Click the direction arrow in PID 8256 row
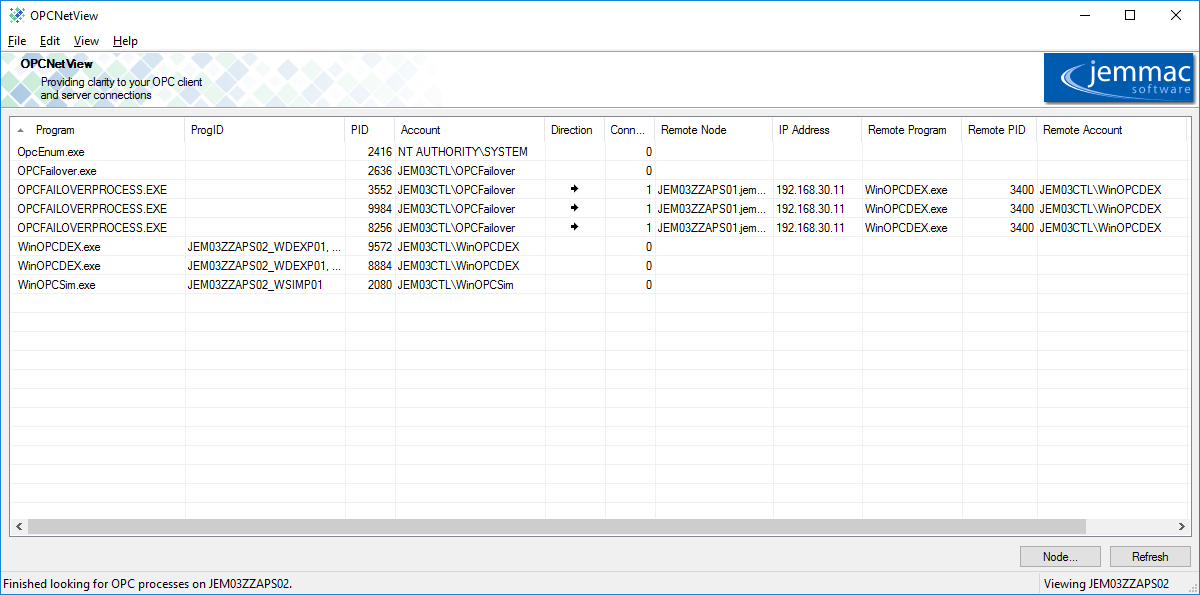This screenshot has width=1200, height=595. click(x=575, y=227)
